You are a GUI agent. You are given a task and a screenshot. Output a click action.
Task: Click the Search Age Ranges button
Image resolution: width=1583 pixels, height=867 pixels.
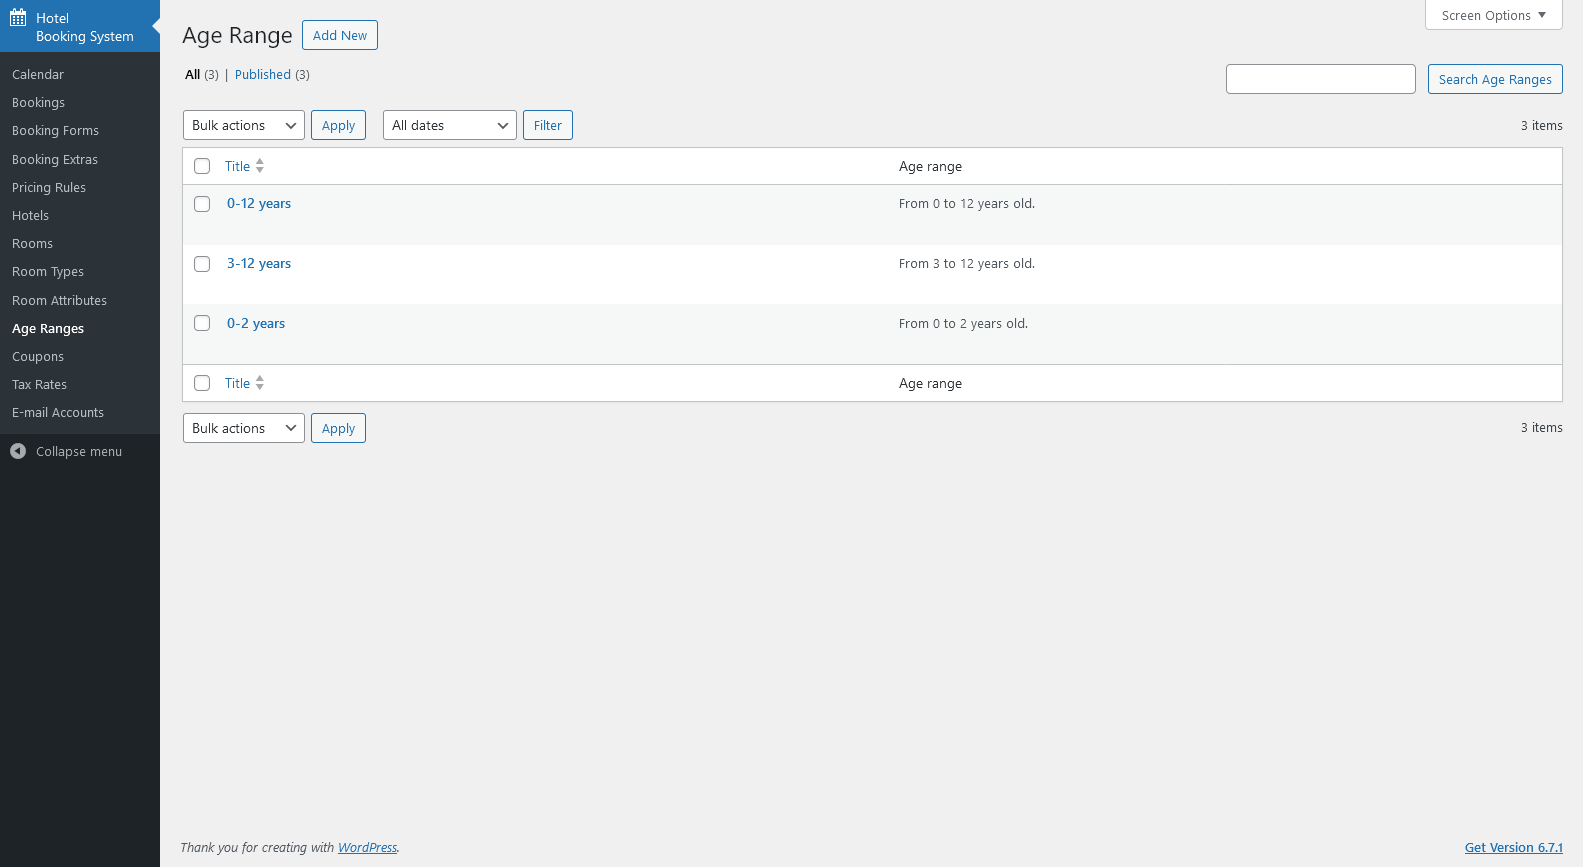[1495, 79]
